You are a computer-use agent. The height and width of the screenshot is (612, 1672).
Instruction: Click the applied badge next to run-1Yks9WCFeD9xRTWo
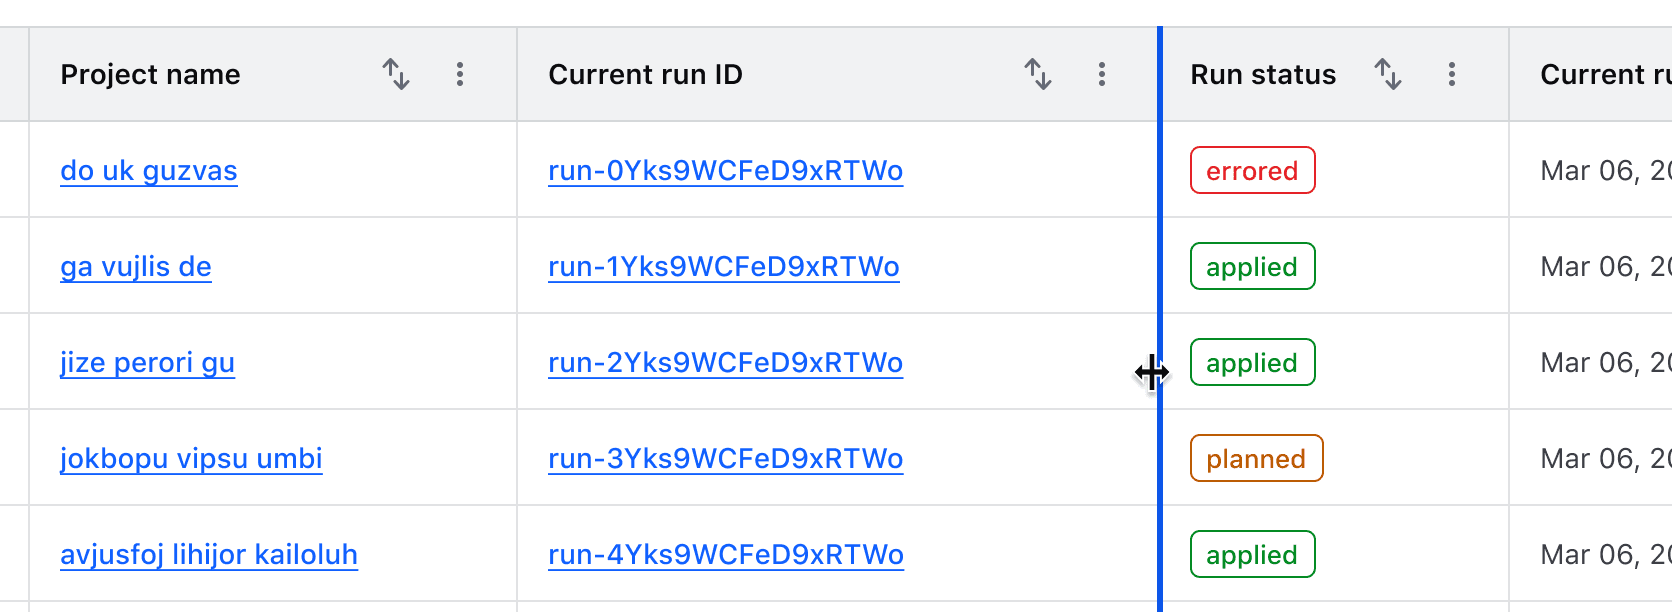coord(1252,266)
